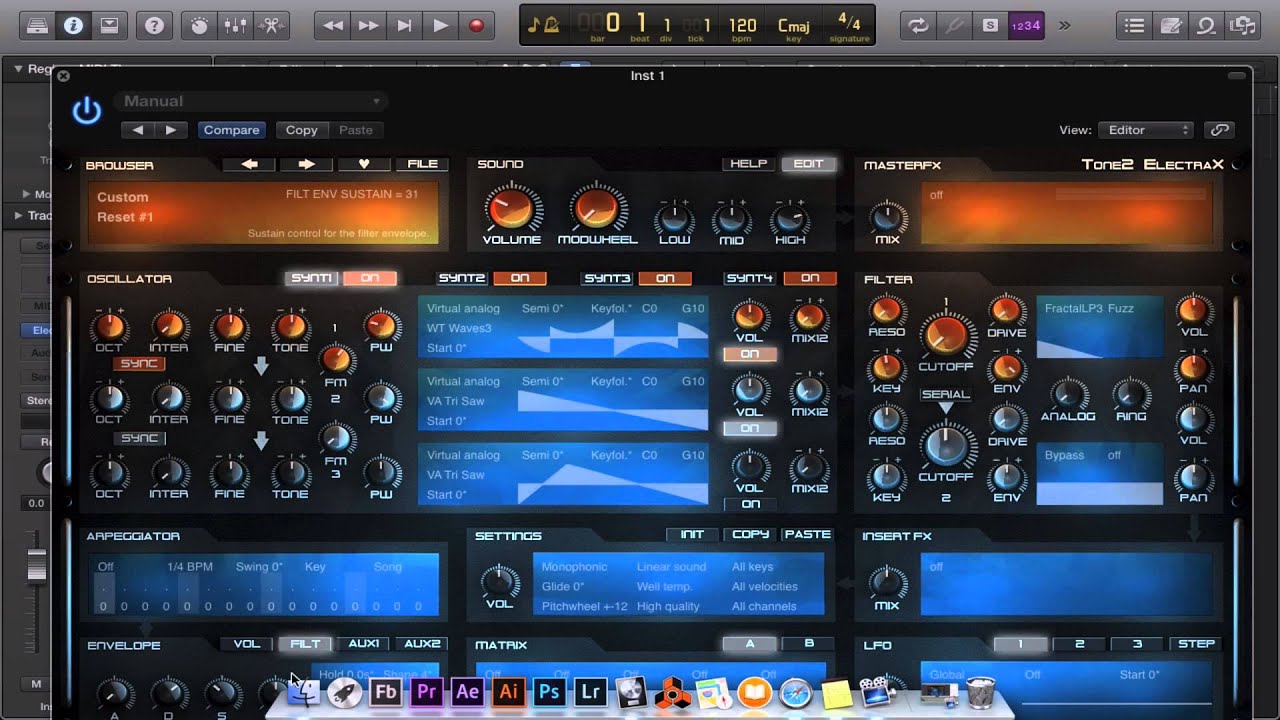The image size is (1280, 720).
Task: Open the Library from the control bar
Action: point(37,25)
